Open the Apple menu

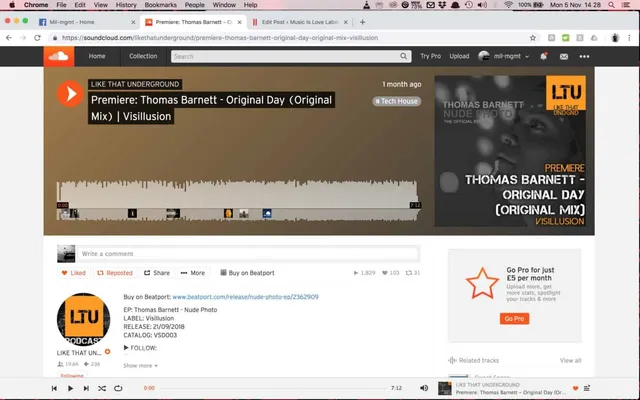pyautogui.click(x=12, y=5)
